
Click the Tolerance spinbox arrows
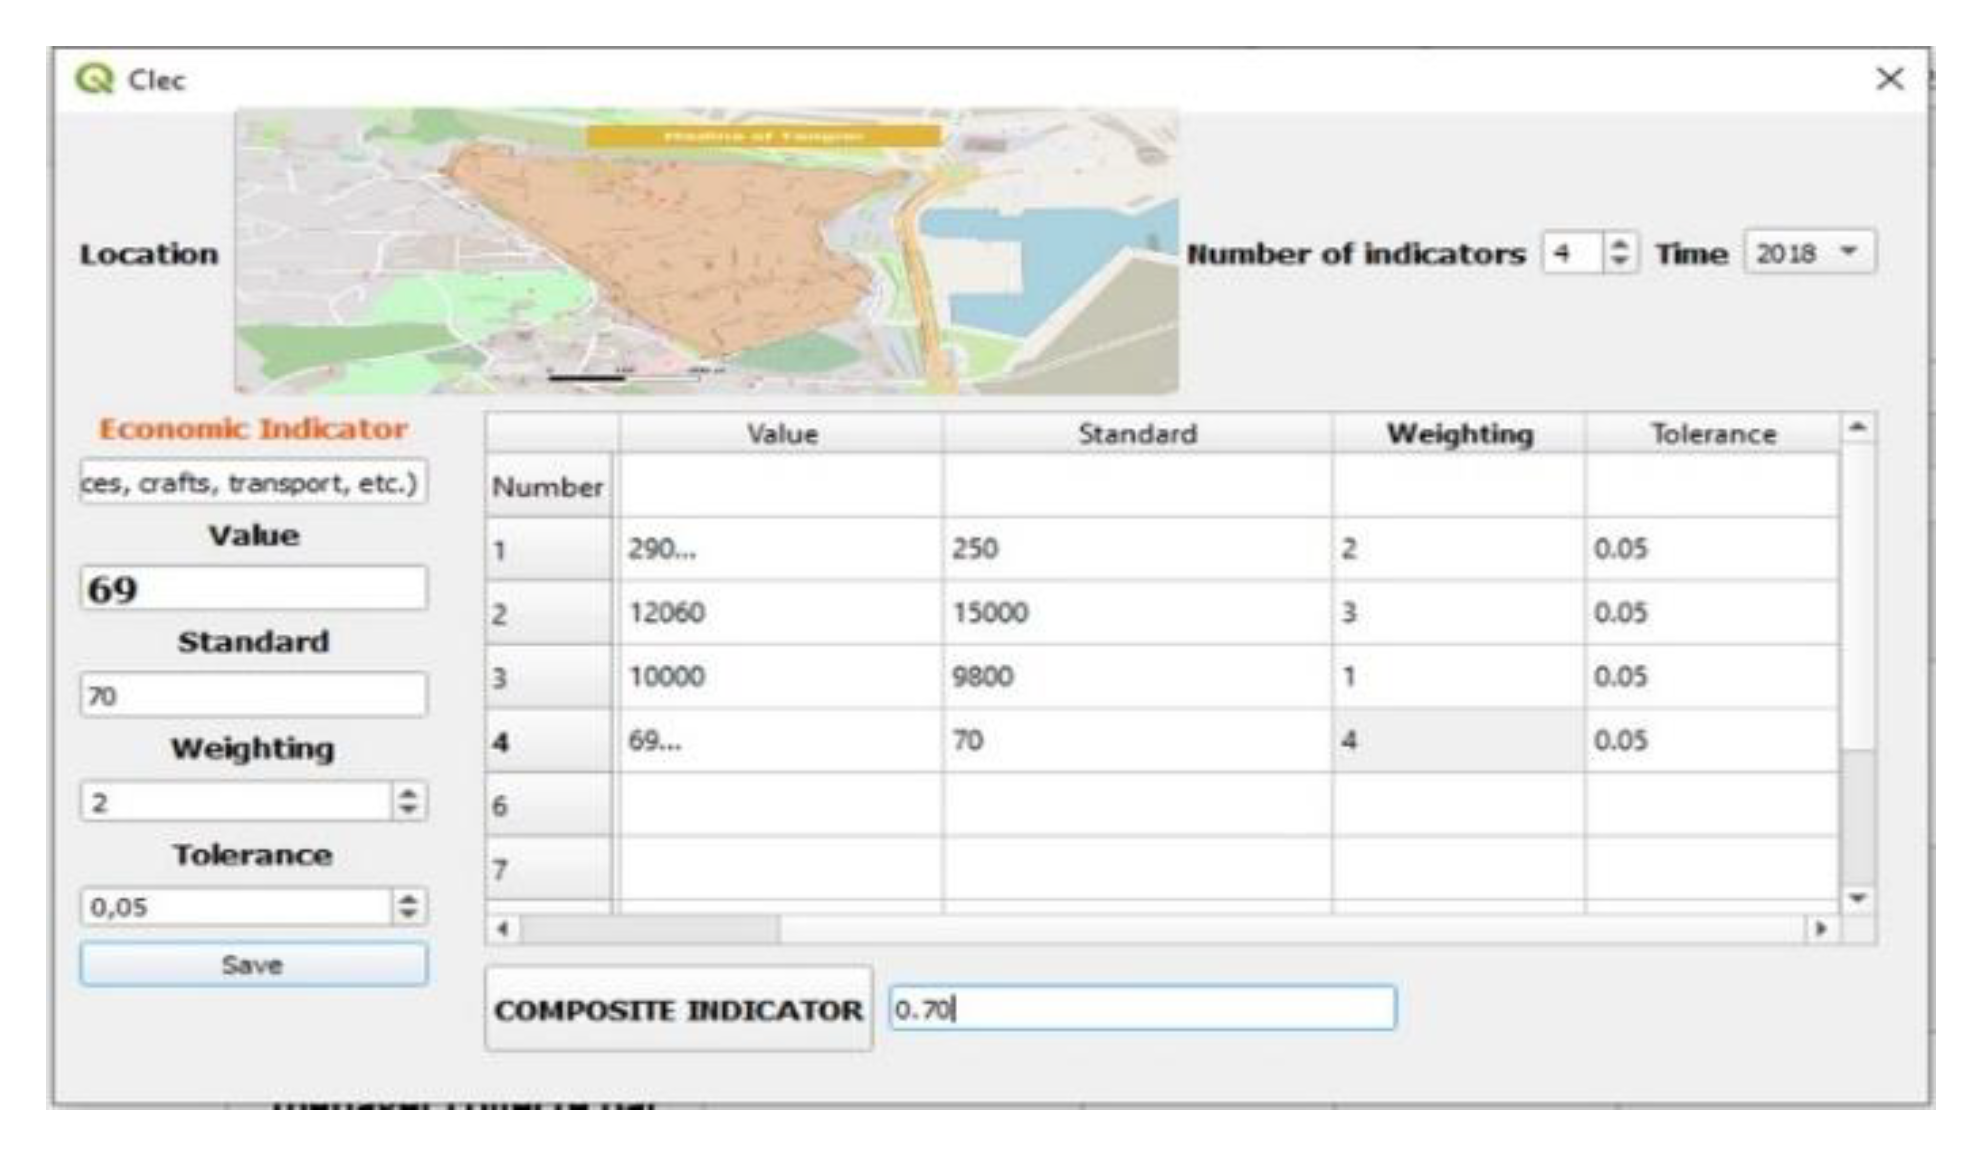(x=408, y=907)
